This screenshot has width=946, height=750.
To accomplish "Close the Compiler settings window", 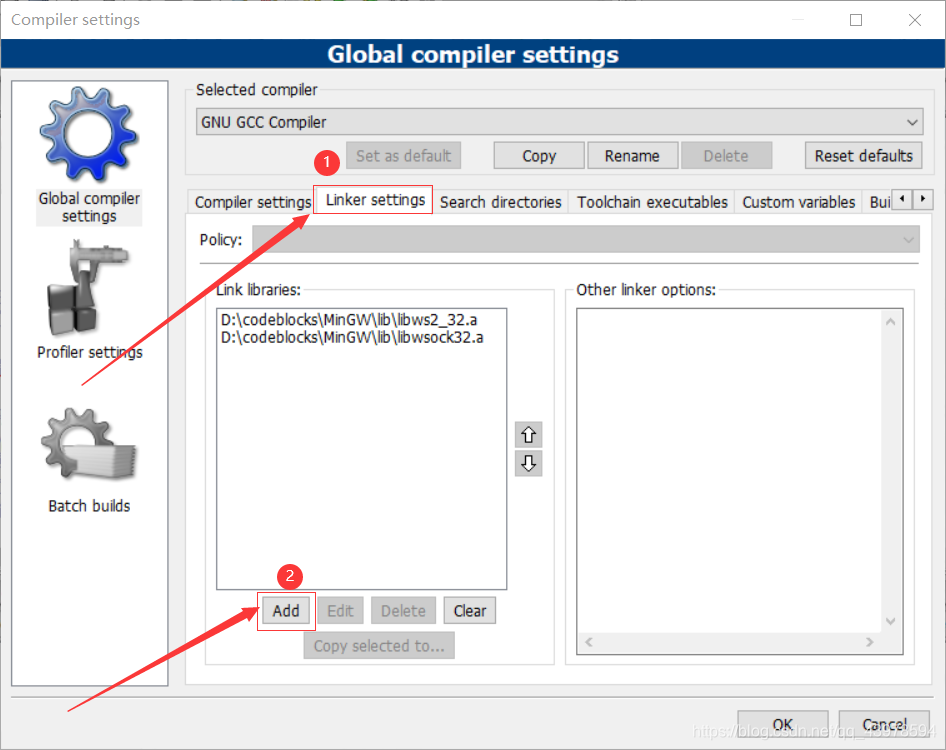I will click(x=915, y=20).
